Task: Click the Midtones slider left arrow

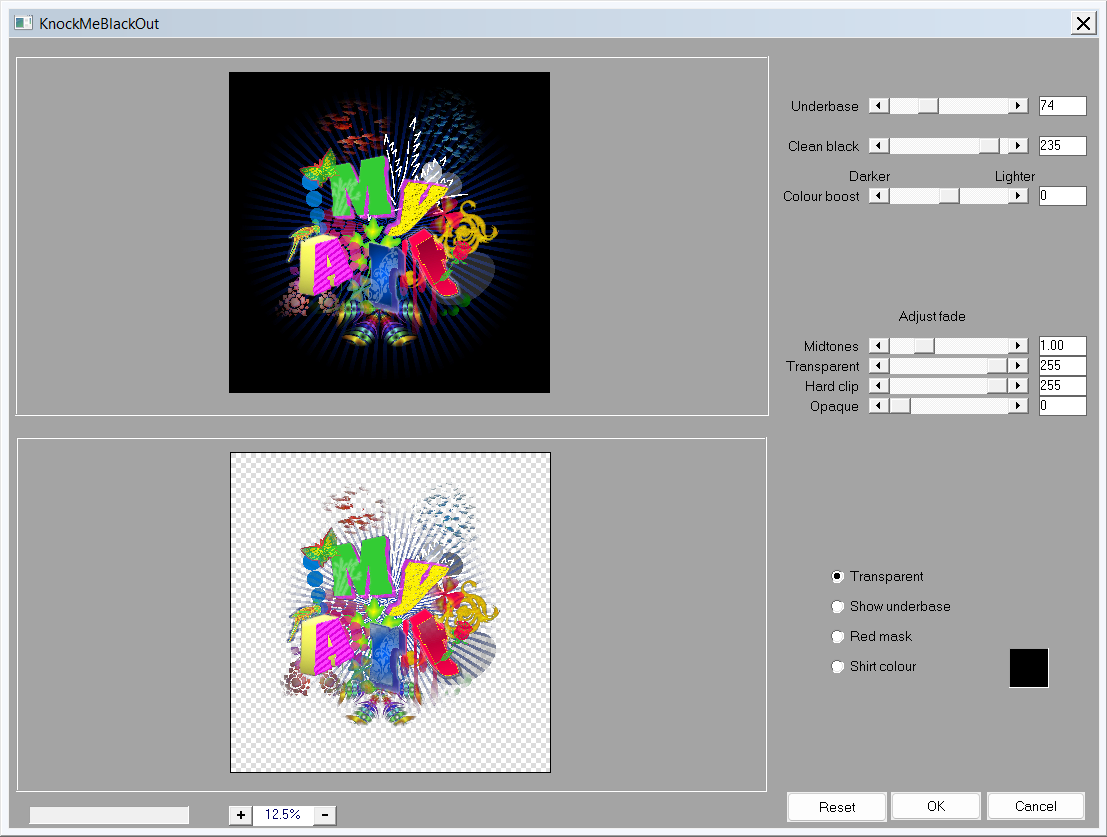Action: pyautogui.click(x=878, y=345)
